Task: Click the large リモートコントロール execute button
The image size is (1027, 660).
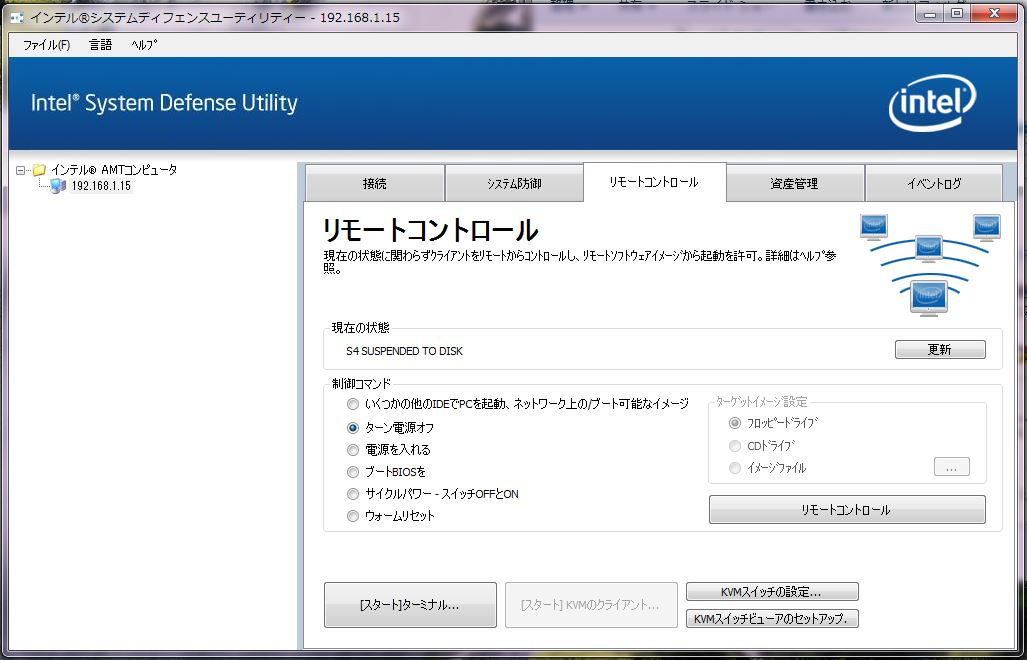Action: coord(846,510)
